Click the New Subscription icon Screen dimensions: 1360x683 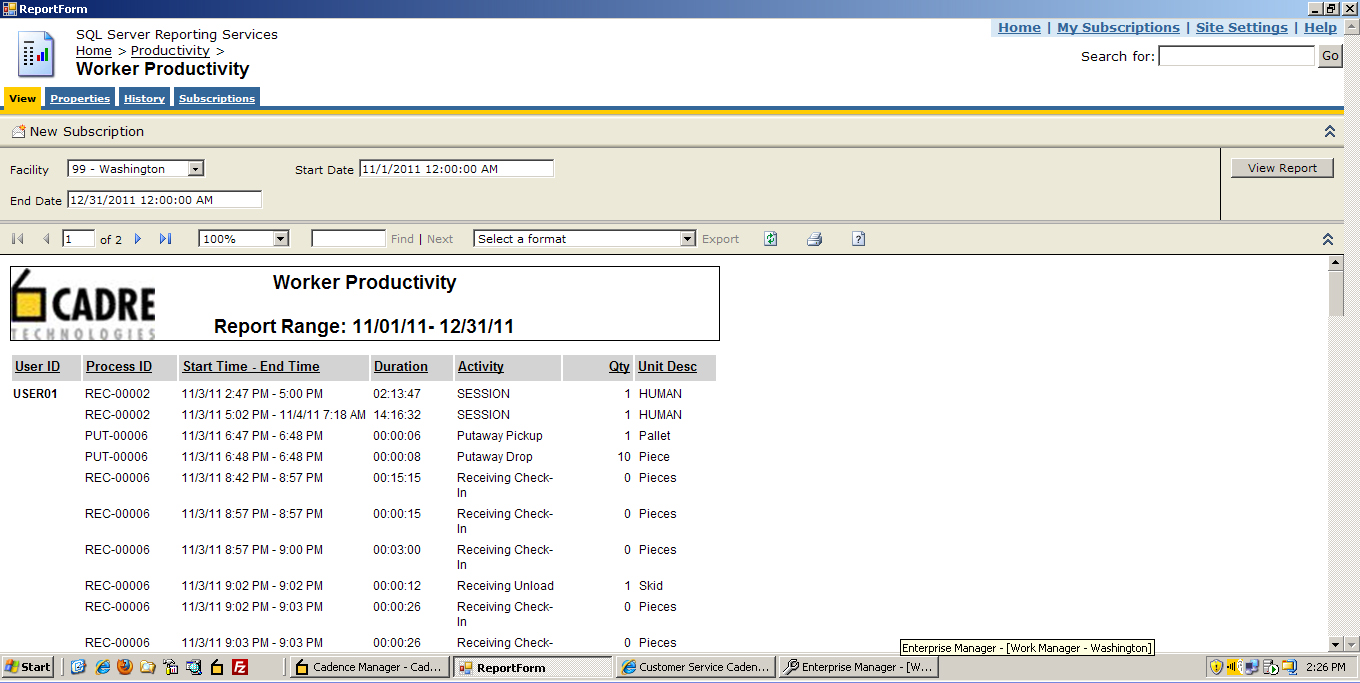click(17, 131)
